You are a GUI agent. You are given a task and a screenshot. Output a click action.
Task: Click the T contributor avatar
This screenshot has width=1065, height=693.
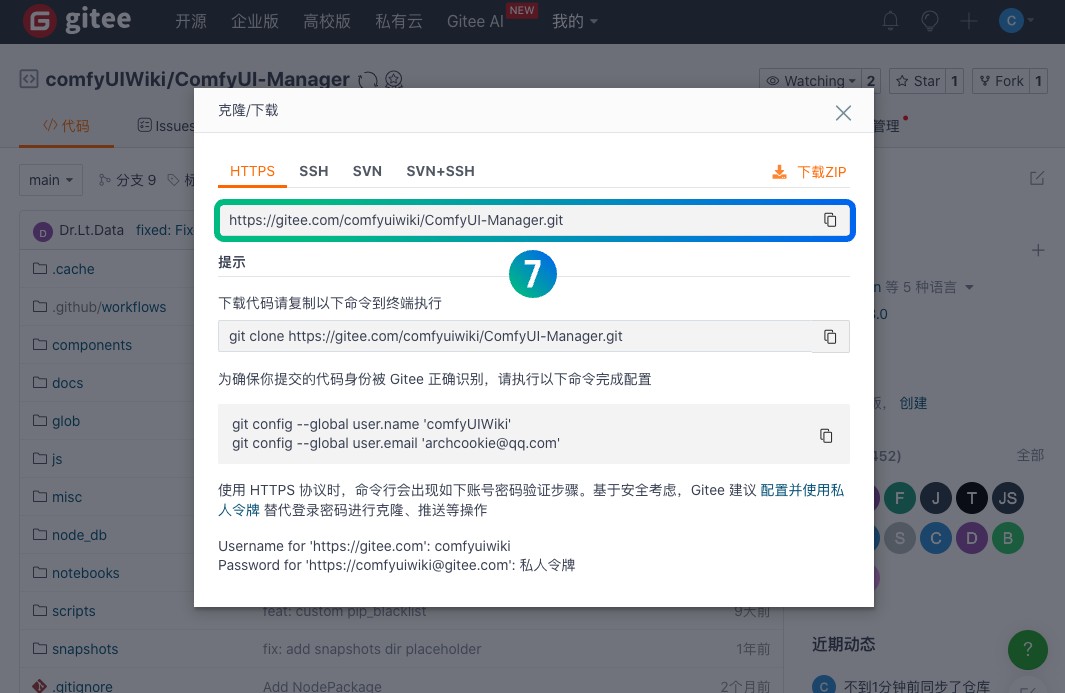(x=971, y=499)
